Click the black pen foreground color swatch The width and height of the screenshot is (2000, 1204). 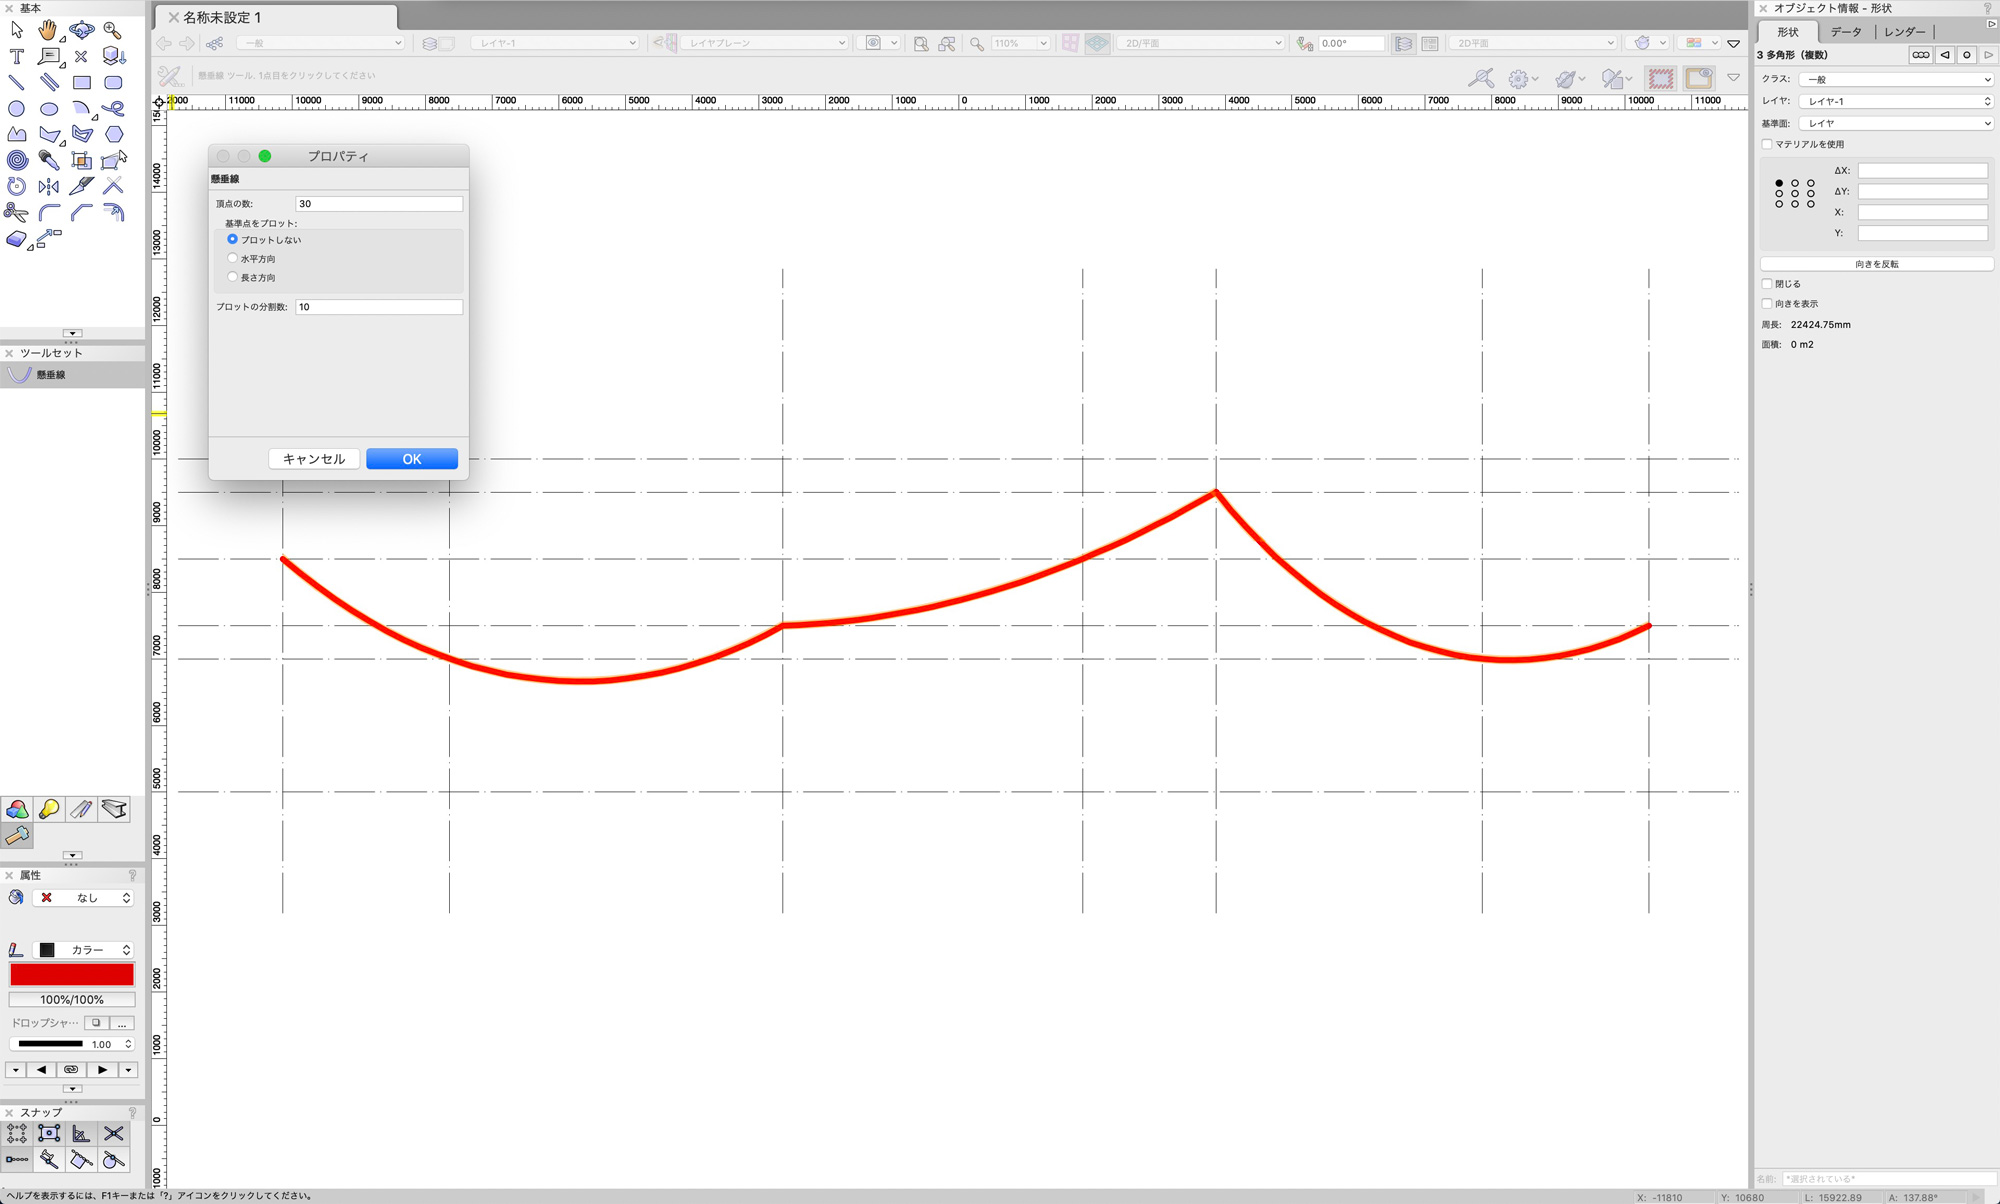tap(47, 950)
